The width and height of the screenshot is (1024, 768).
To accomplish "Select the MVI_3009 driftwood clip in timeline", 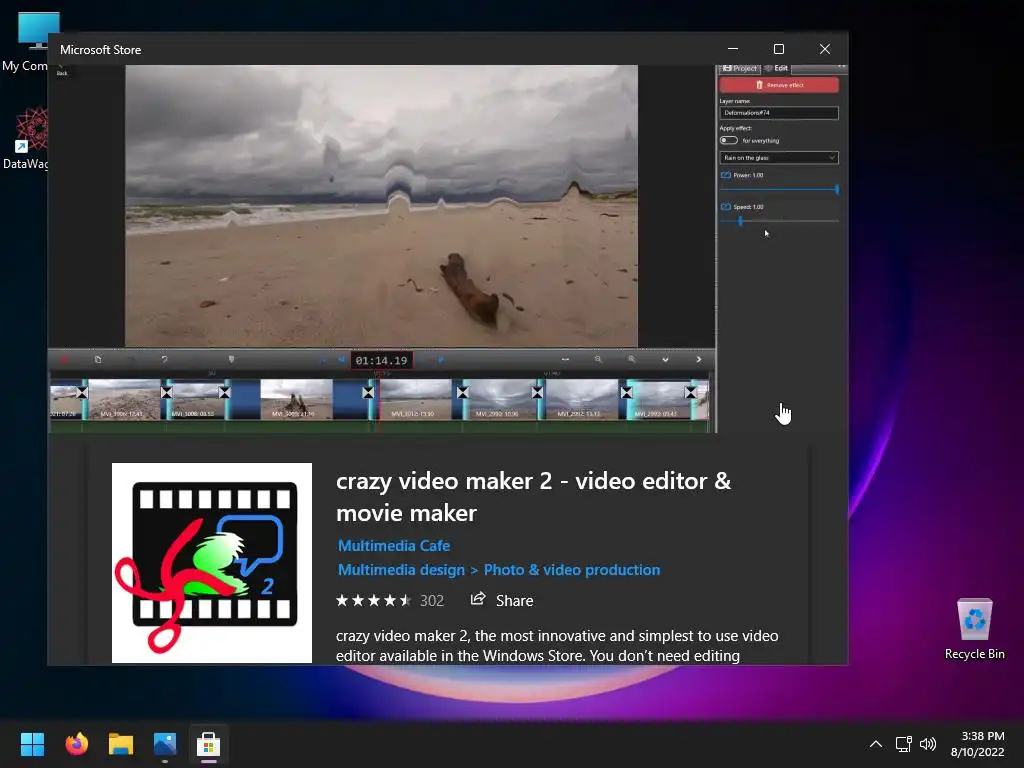I will [x=296, y=399].
